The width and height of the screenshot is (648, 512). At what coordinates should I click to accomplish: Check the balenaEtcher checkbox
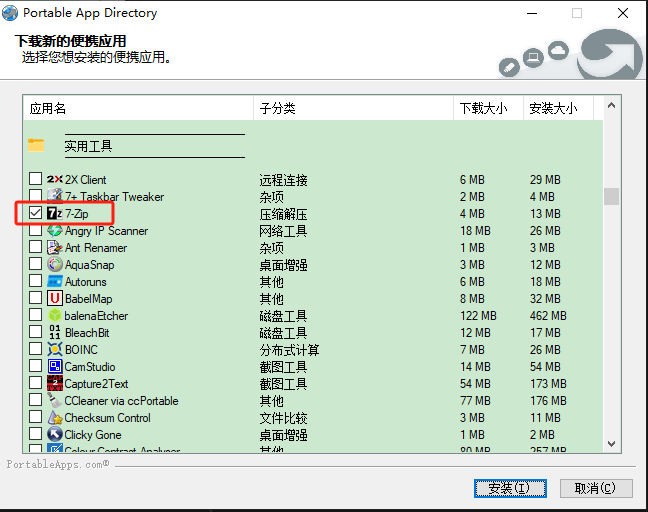pos(36,314)
